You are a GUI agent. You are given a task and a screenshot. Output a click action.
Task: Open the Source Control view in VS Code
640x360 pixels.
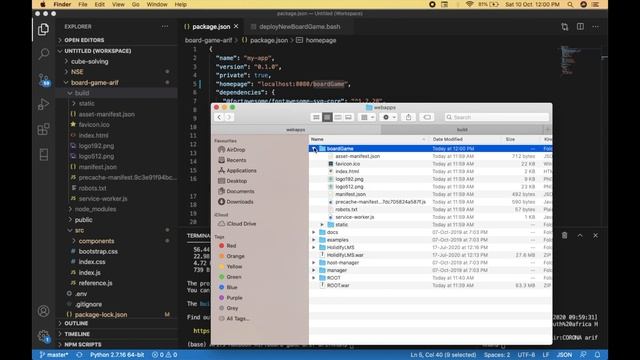coord(44,79)
